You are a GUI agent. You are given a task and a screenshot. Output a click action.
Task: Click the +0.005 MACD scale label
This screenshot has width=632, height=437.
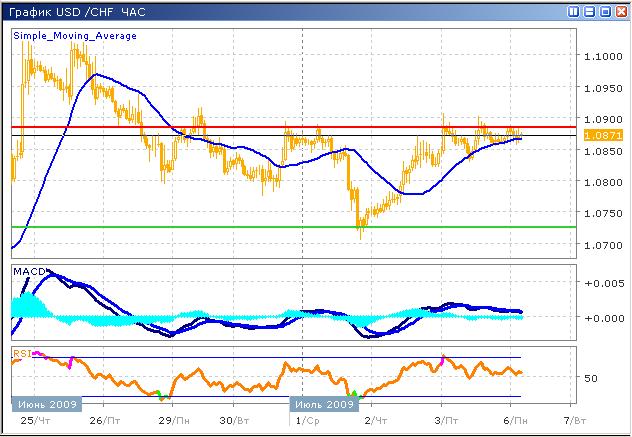(x=604, y=284)
